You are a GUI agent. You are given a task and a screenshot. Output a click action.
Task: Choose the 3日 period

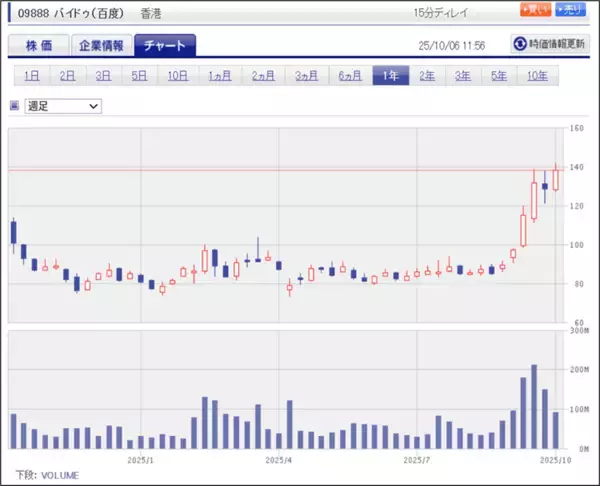coord(103,76)
